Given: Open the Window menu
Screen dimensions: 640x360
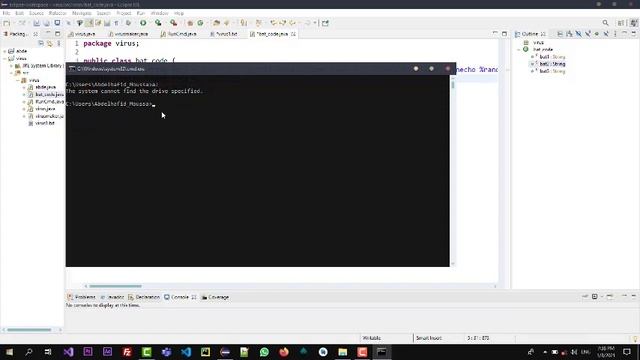Looking at the screenshot, I should tap(159, 13).
